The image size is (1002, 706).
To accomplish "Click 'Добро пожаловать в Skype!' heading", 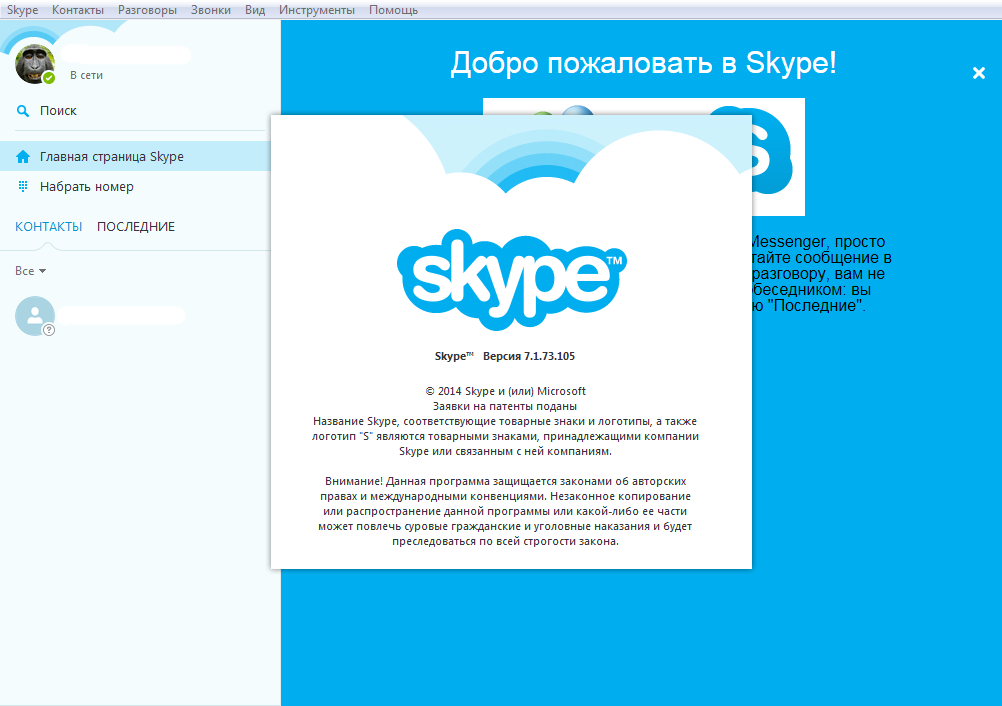I will pyautogui.click(x=644, y=63).
